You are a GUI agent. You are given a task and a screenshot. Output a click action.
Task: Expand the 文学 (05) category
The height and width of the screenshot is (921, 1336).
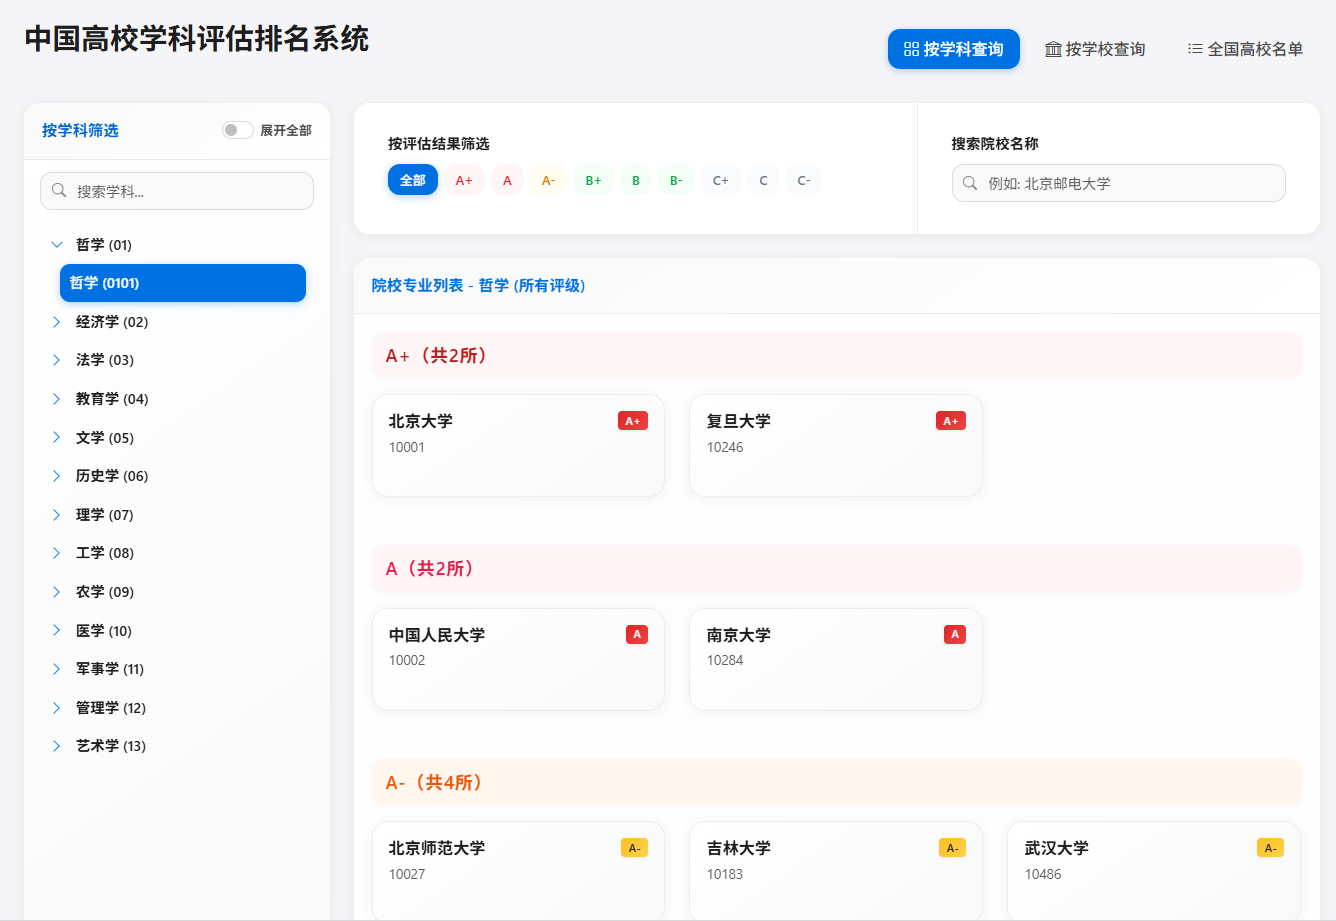click(57, 437)
